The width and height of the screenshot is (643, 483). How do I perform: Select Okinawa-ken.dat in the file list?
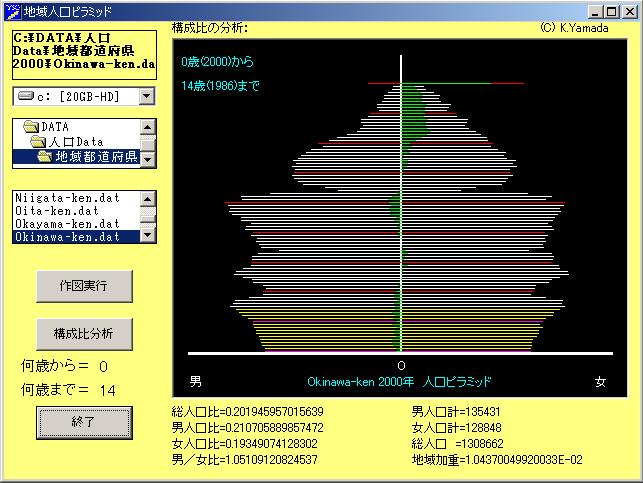click(77, 237)
